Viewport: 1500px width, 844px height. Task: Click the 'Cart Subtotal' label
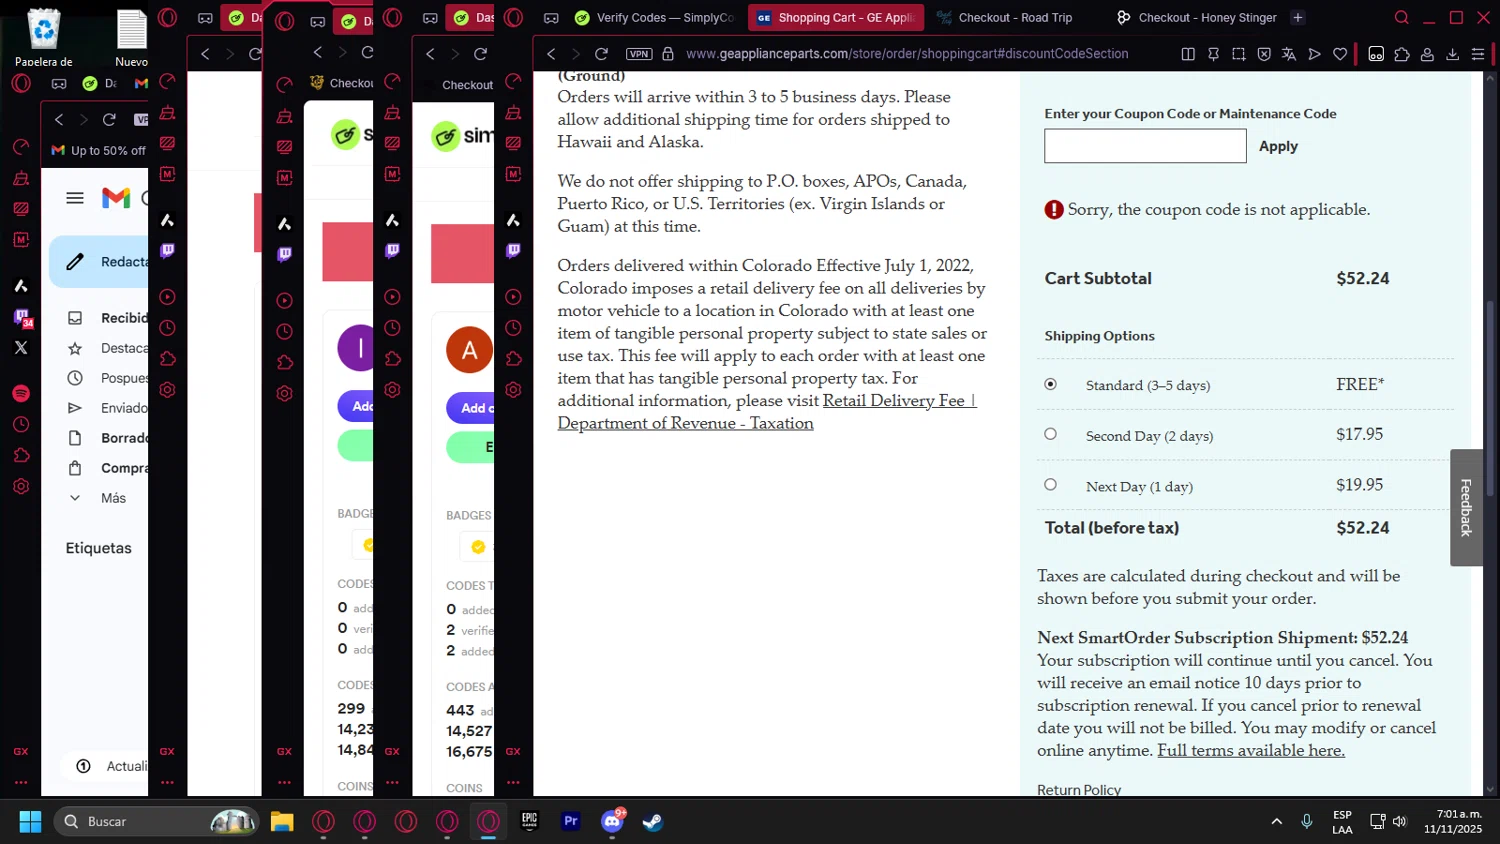1098,278
